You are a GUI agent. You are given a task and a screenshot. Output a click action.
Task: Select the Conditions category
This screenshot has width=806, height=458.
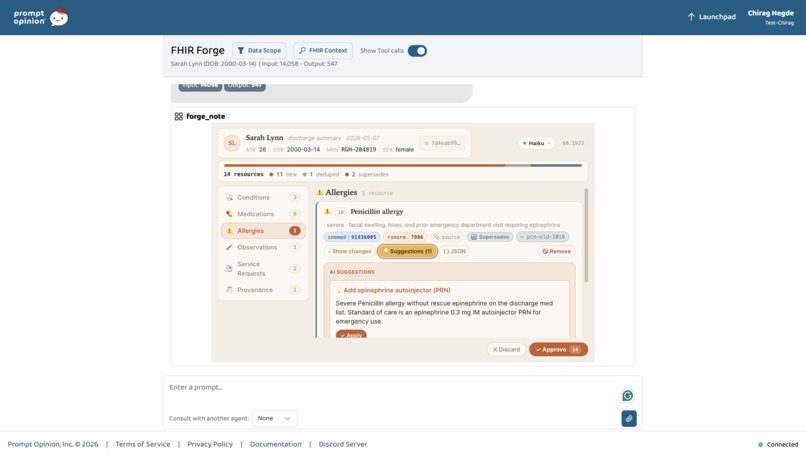(x=263, y=197)
